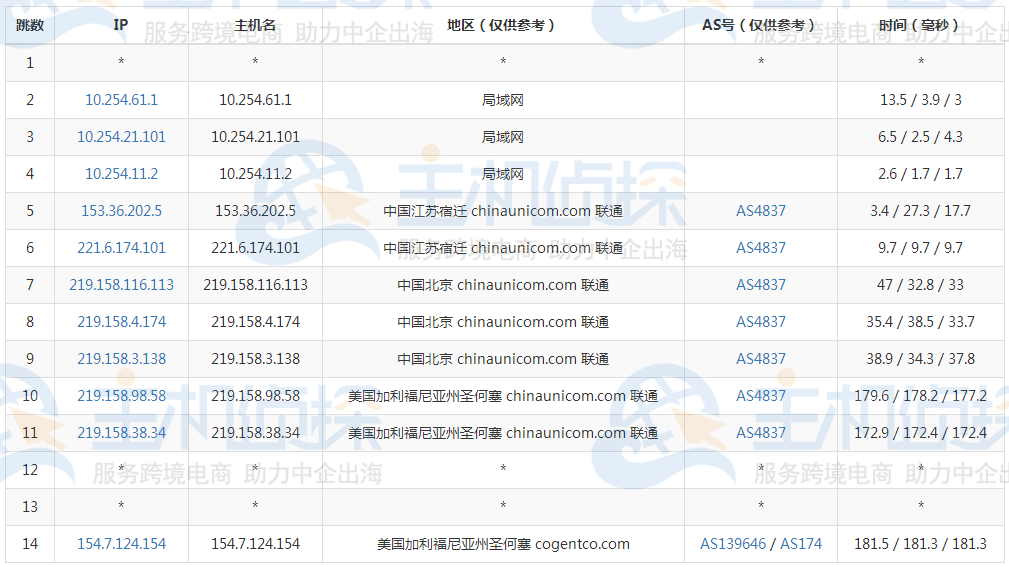Screen dimensions: 1009x567
Task: Open AS4837 link in hop 6 row
Action: (x=761, y=248)
